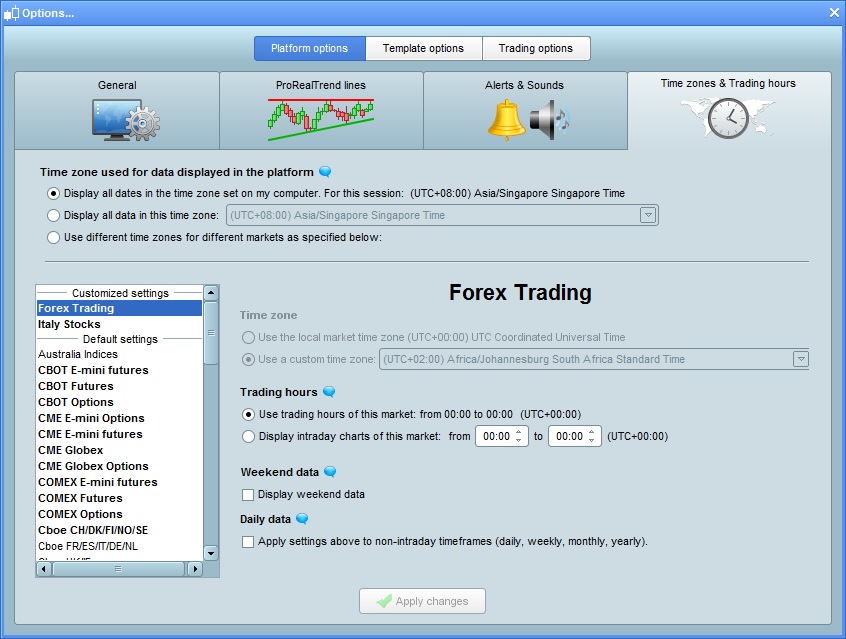Click the Alerts & Sounds bell icon
846x639 pixels.
click(x=506, y=120)
